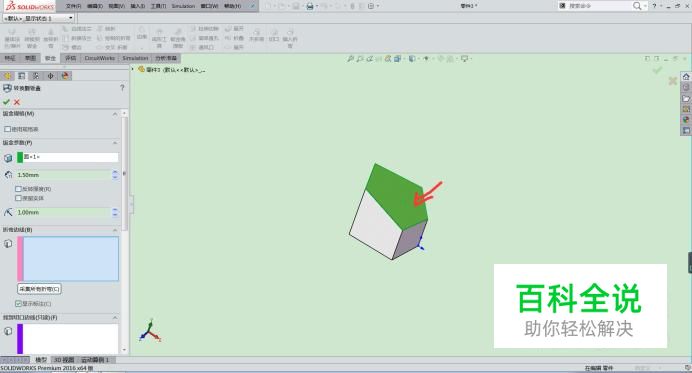Click the search magnifier icon at top right
The image size is (692, 373).
[636, 6]
